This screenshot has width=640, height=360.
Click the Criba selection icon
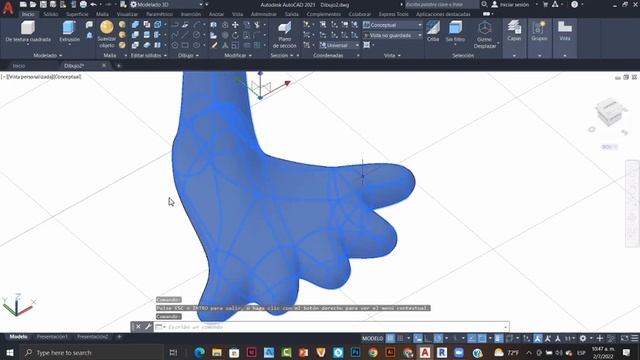pos(433,28)
